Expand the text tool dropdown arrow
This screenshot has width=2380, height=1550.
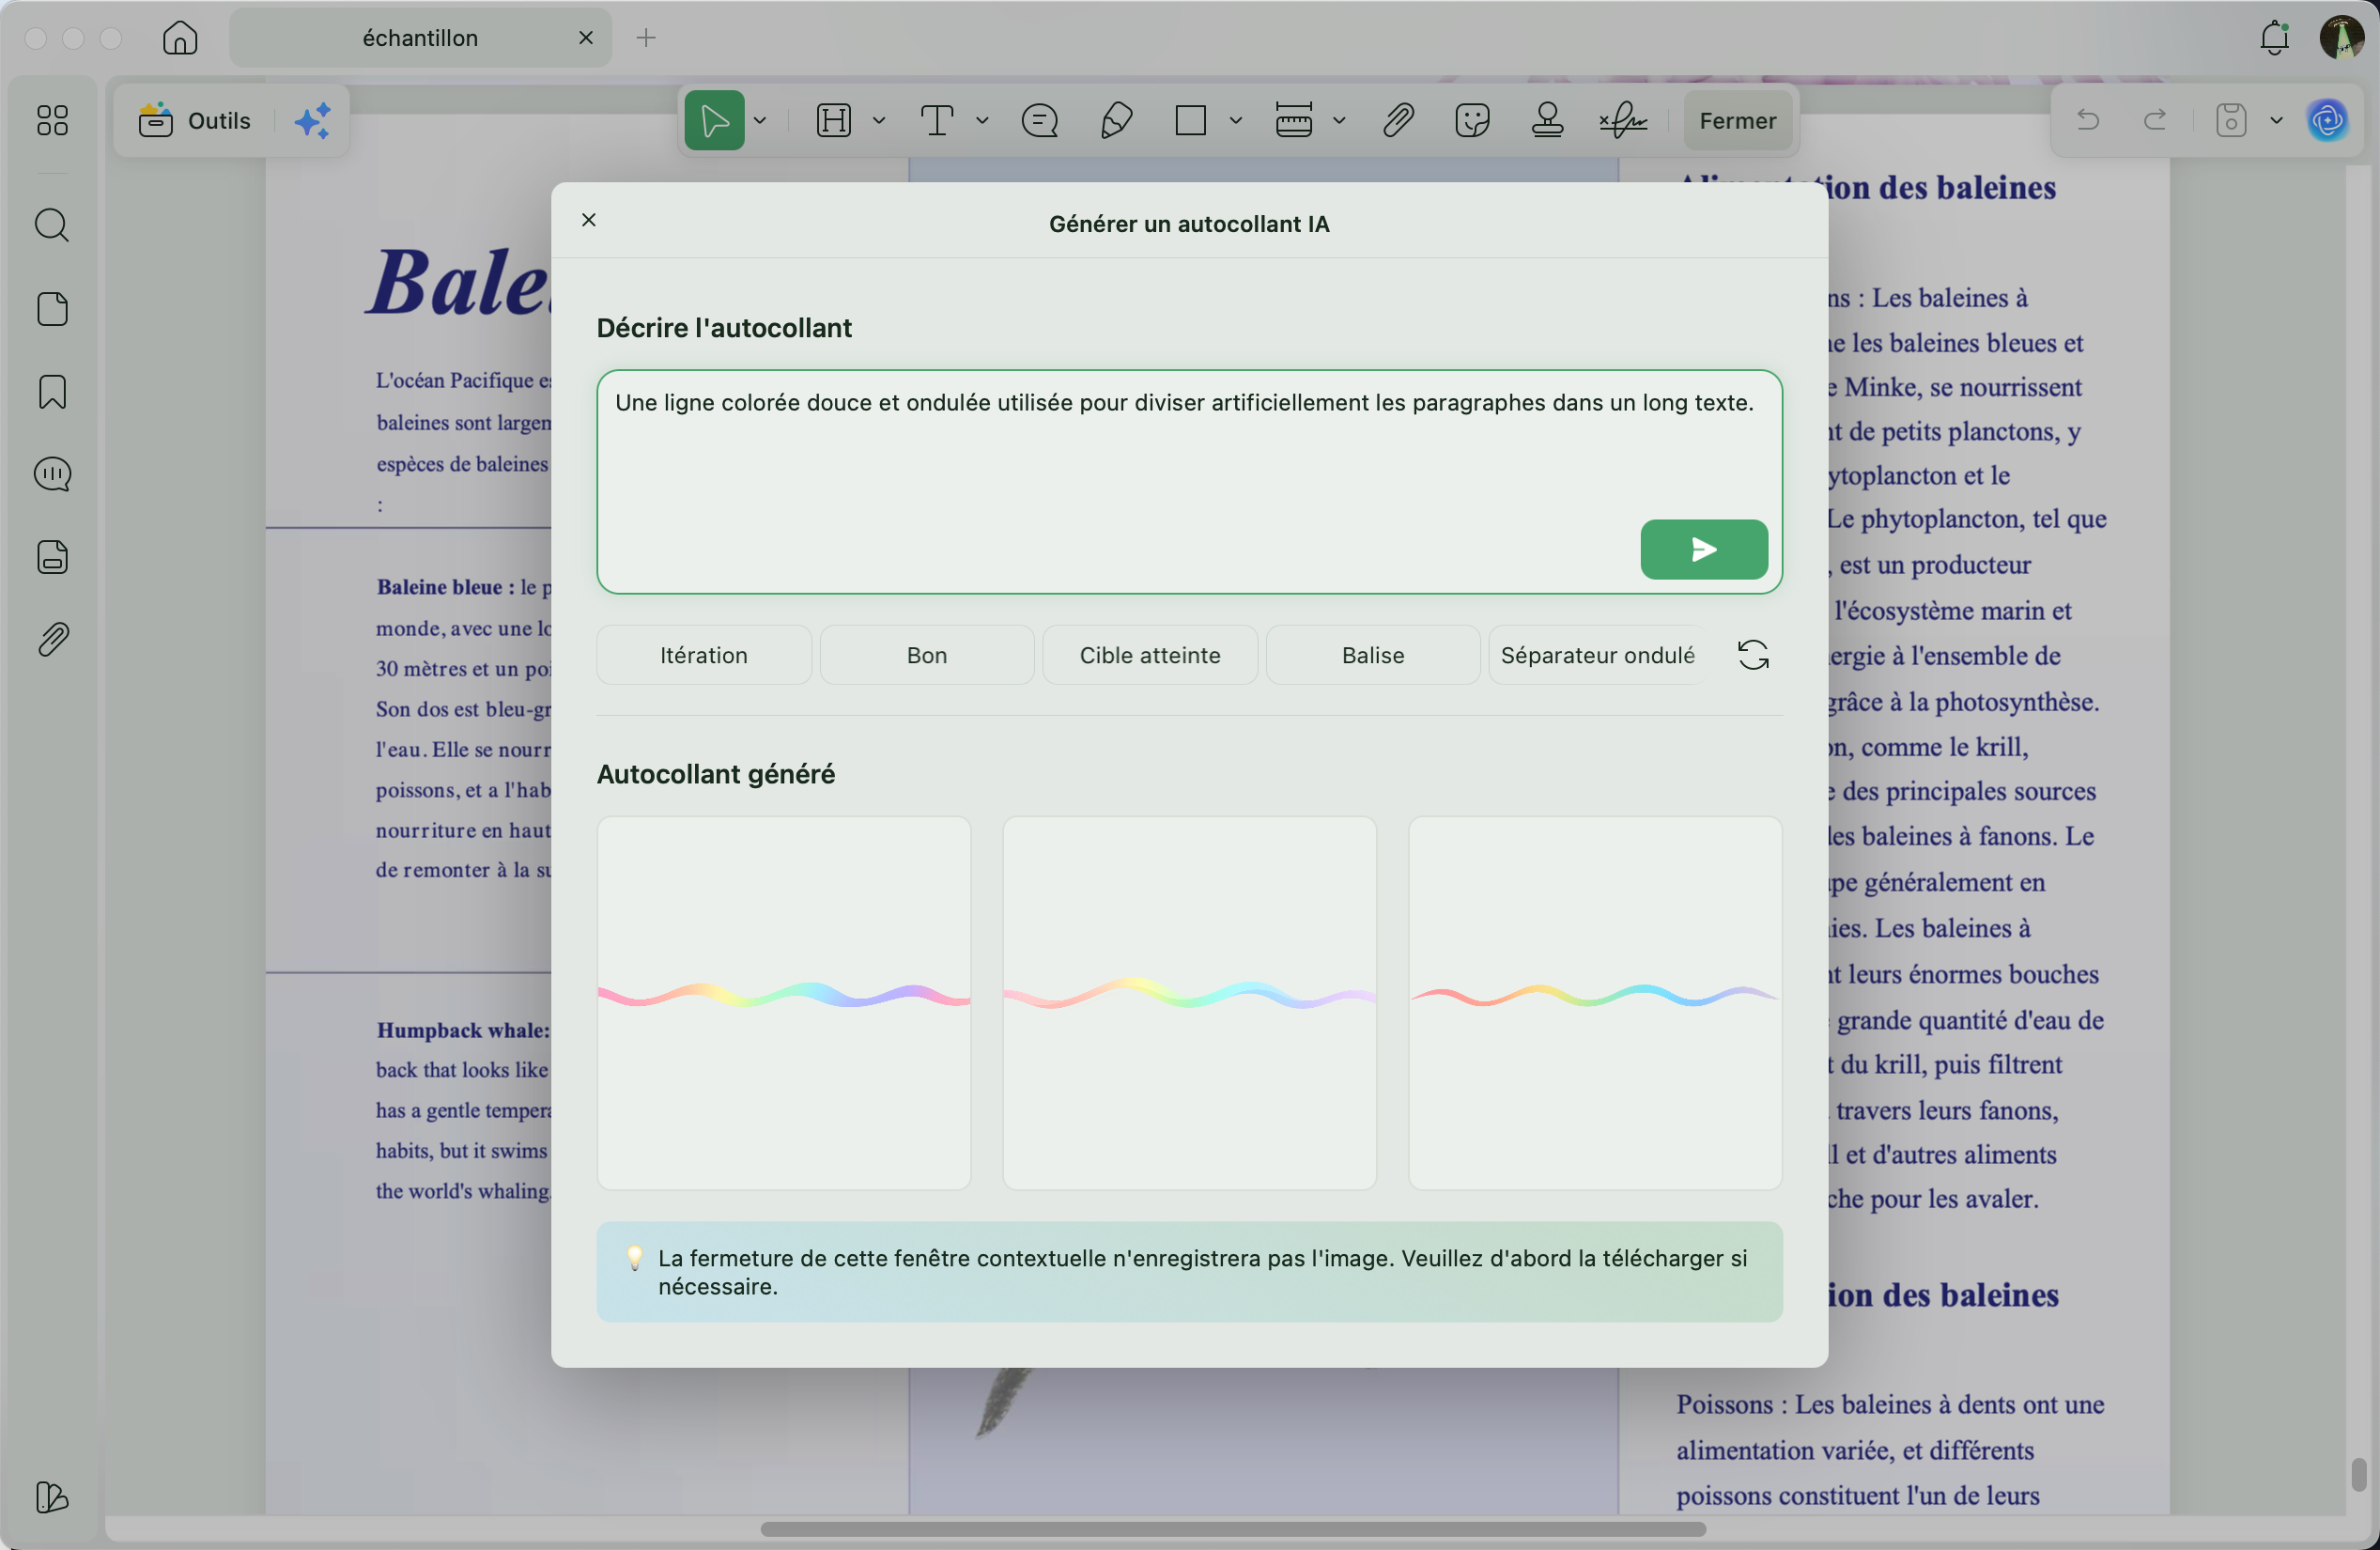click(x=982, y=121)
